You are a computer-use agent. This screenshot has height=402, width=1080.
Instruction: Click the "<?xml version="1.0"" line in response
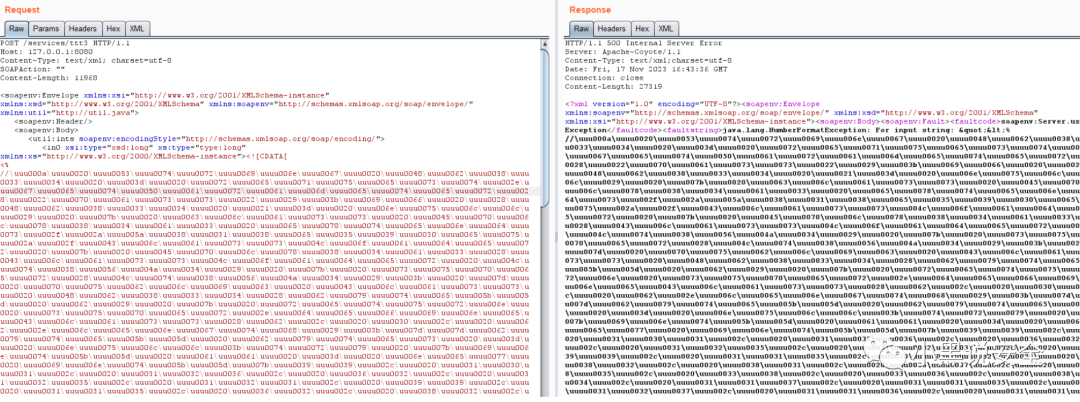coord(693,103)
